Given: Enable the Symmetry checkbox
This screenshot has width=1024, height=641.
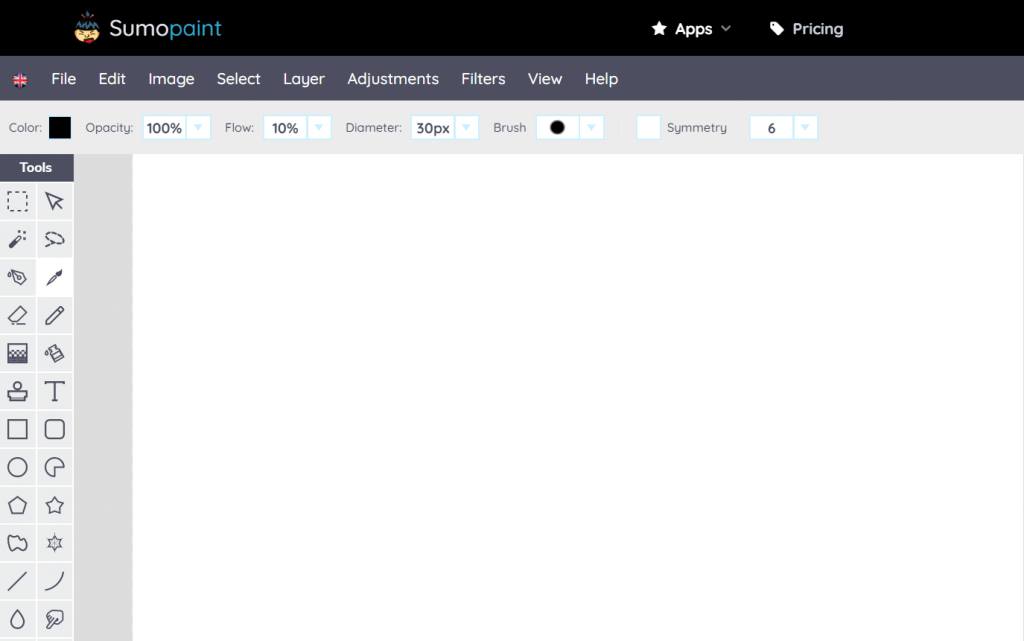Looking at the screenshot, I should pos(648,127).
